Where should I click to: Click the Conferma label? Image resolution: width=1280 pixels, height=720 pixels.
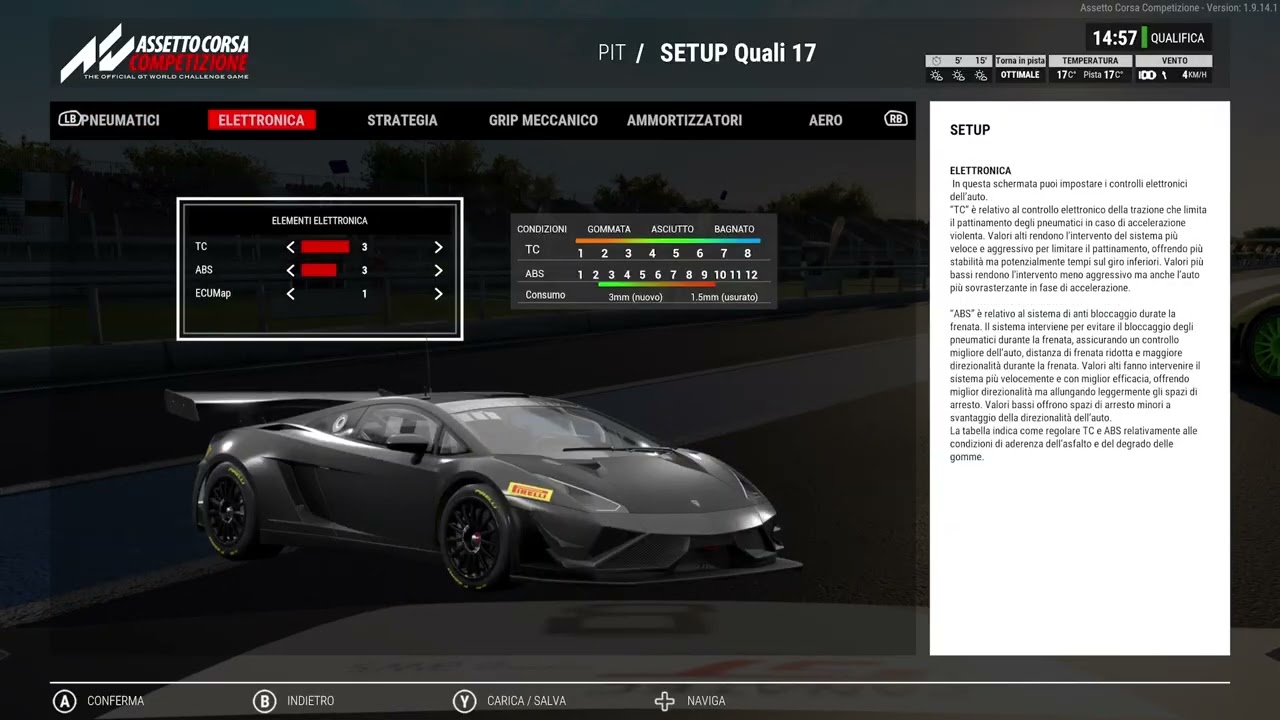(x=116, y=701)
